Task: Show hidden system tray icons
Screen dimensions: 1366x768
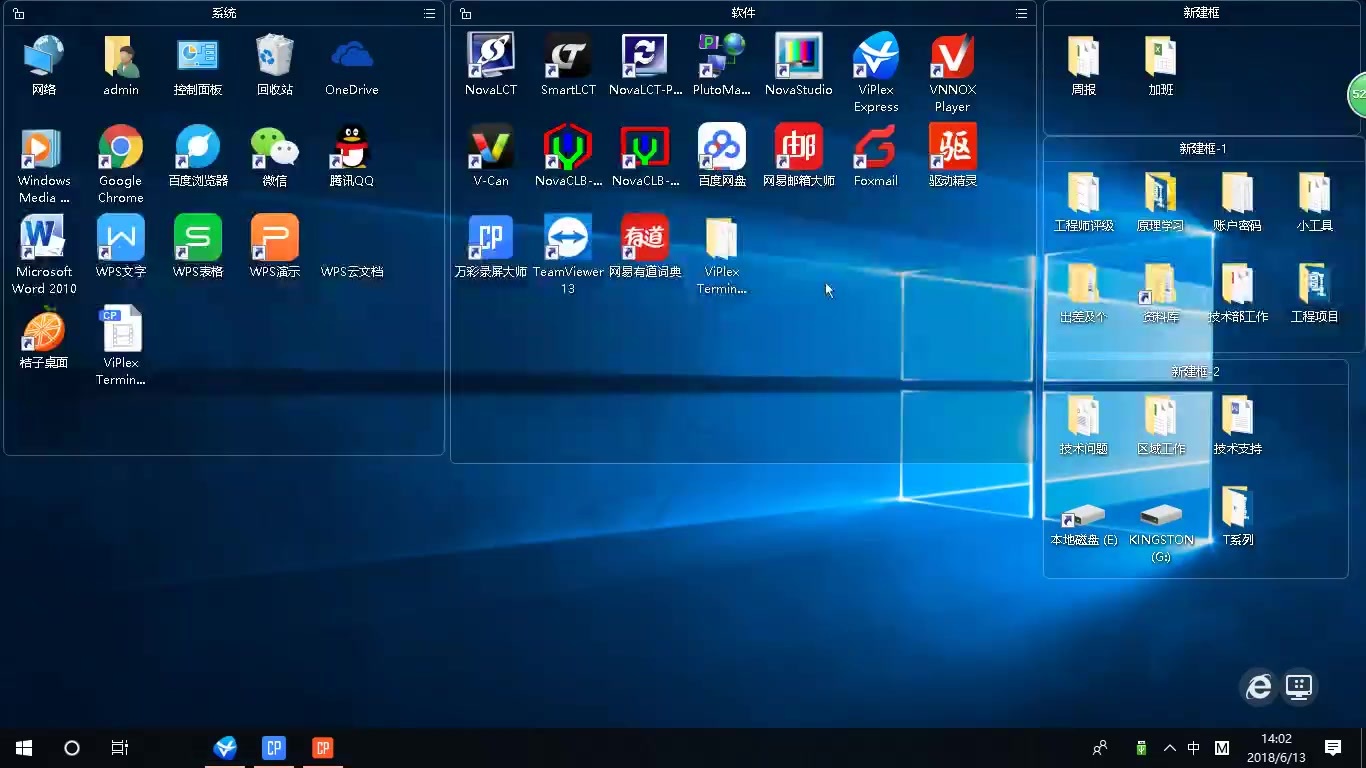Action: 1169,748
